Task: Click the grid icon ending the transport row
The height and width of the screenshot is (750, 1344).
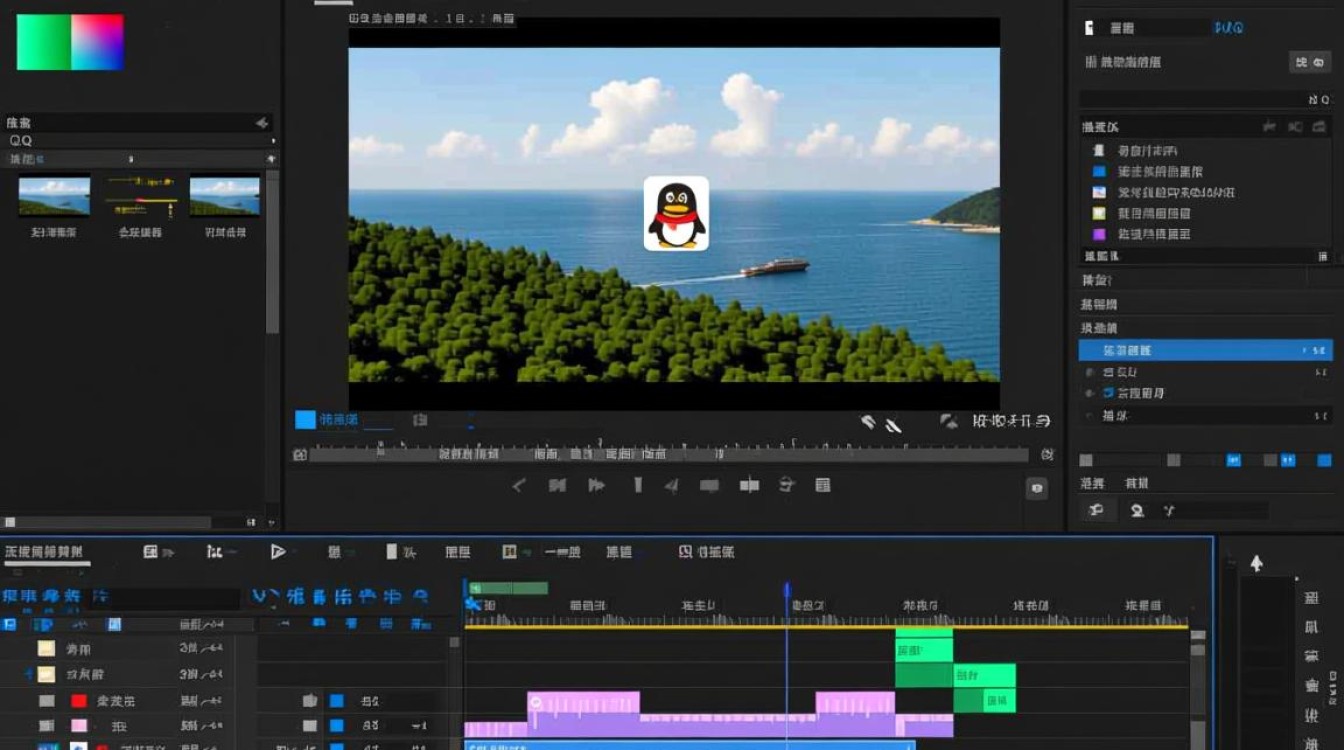Action: coord(823,486)
